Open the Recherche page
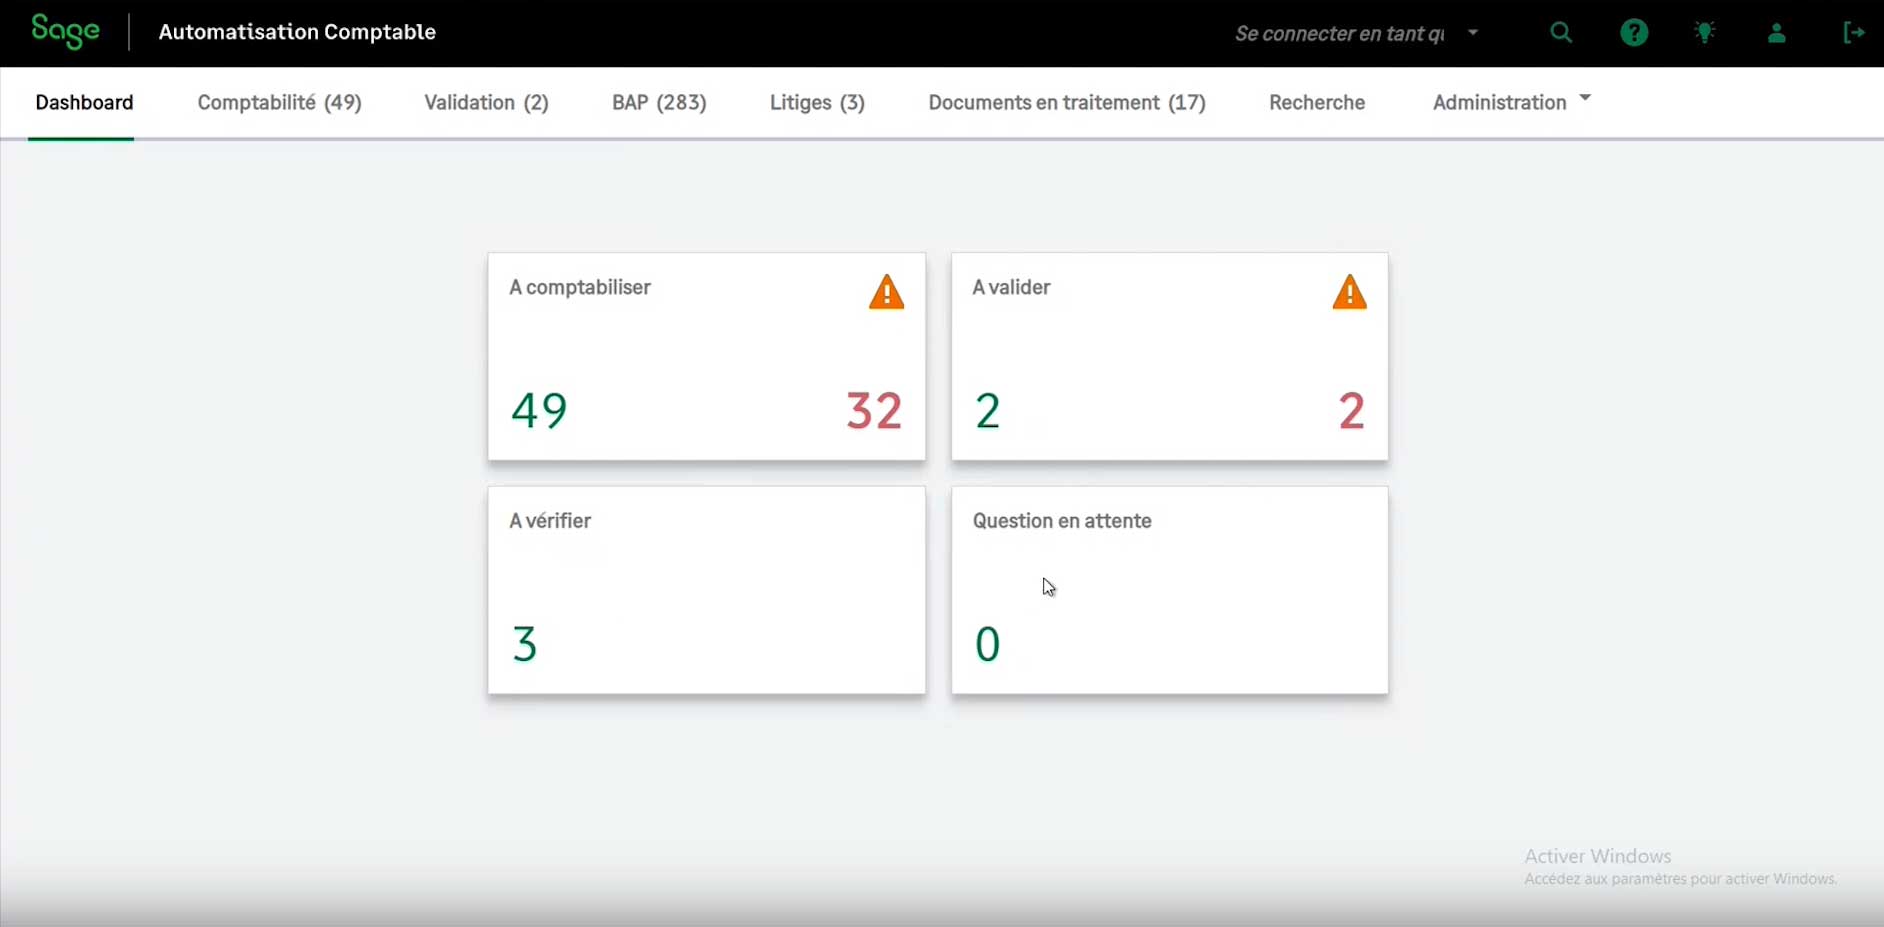 pos(1316,102)
